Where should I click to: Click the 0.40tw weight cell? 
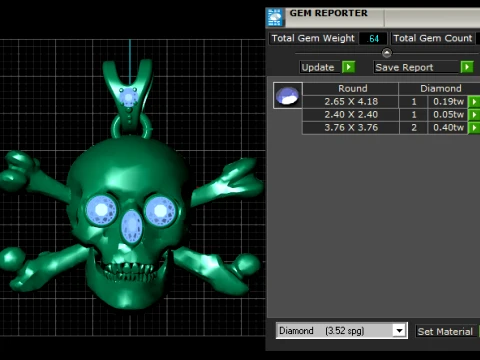[x=448, y=128]
